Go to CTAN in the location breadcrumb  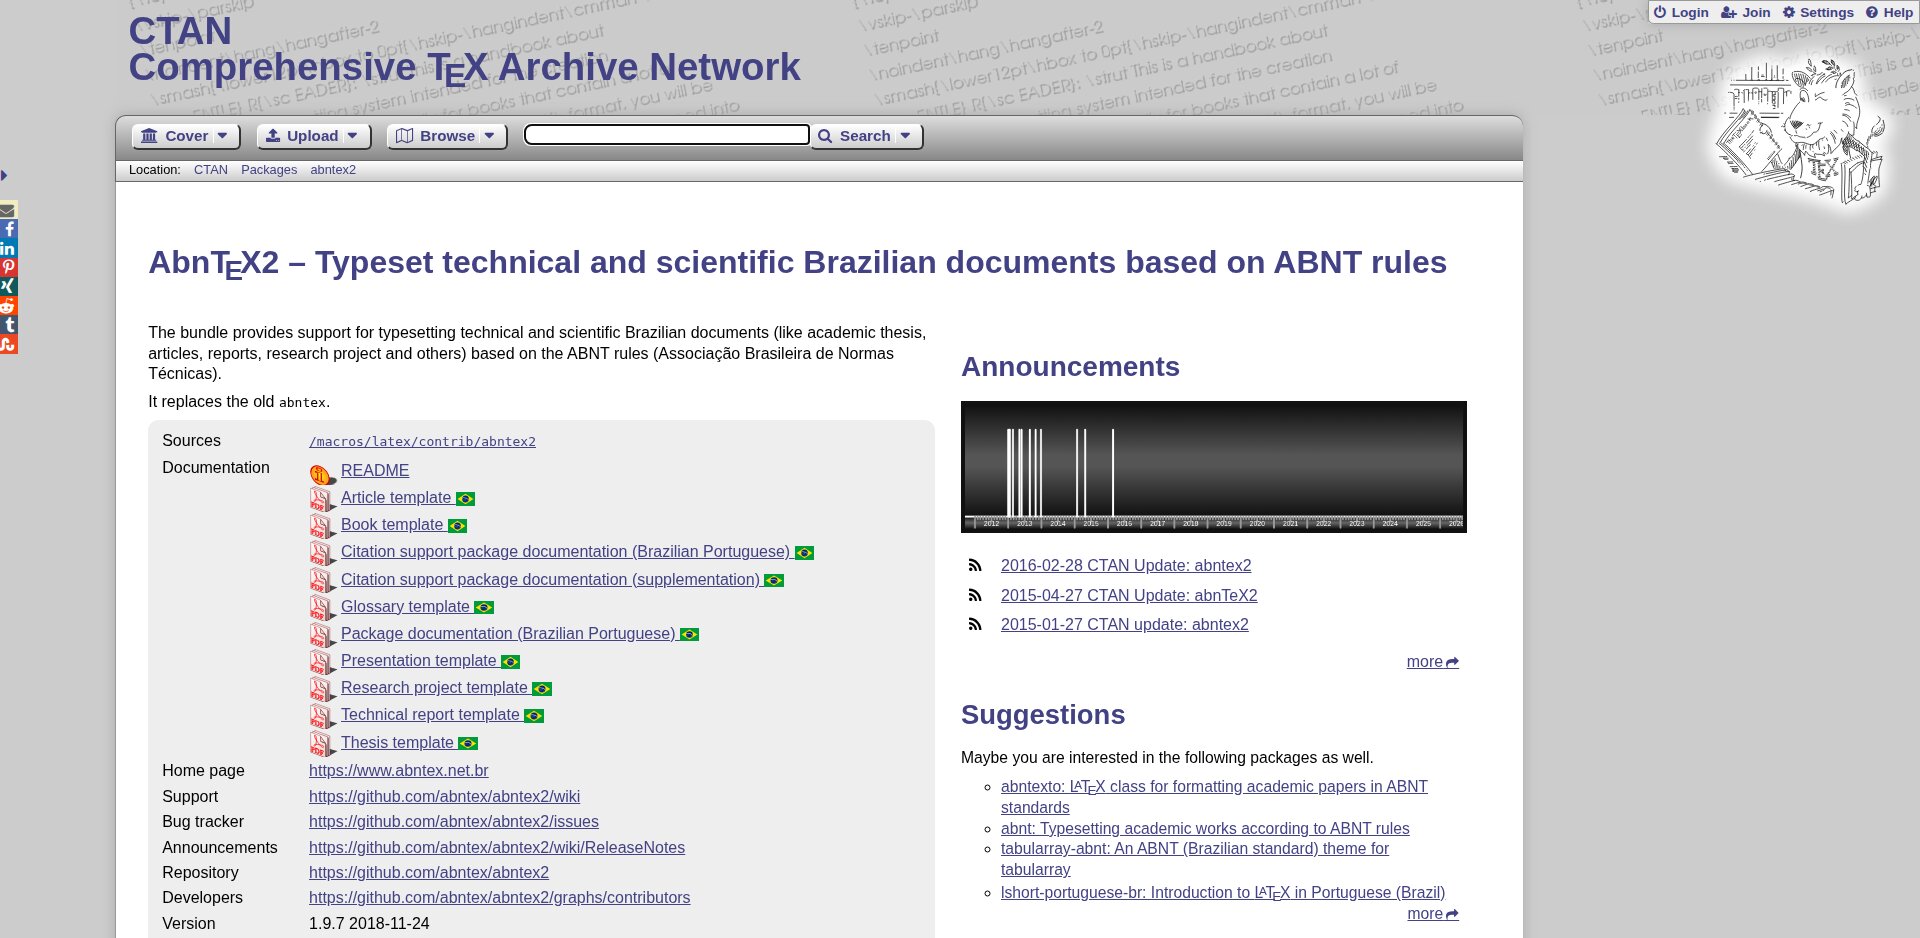(211, 170)
